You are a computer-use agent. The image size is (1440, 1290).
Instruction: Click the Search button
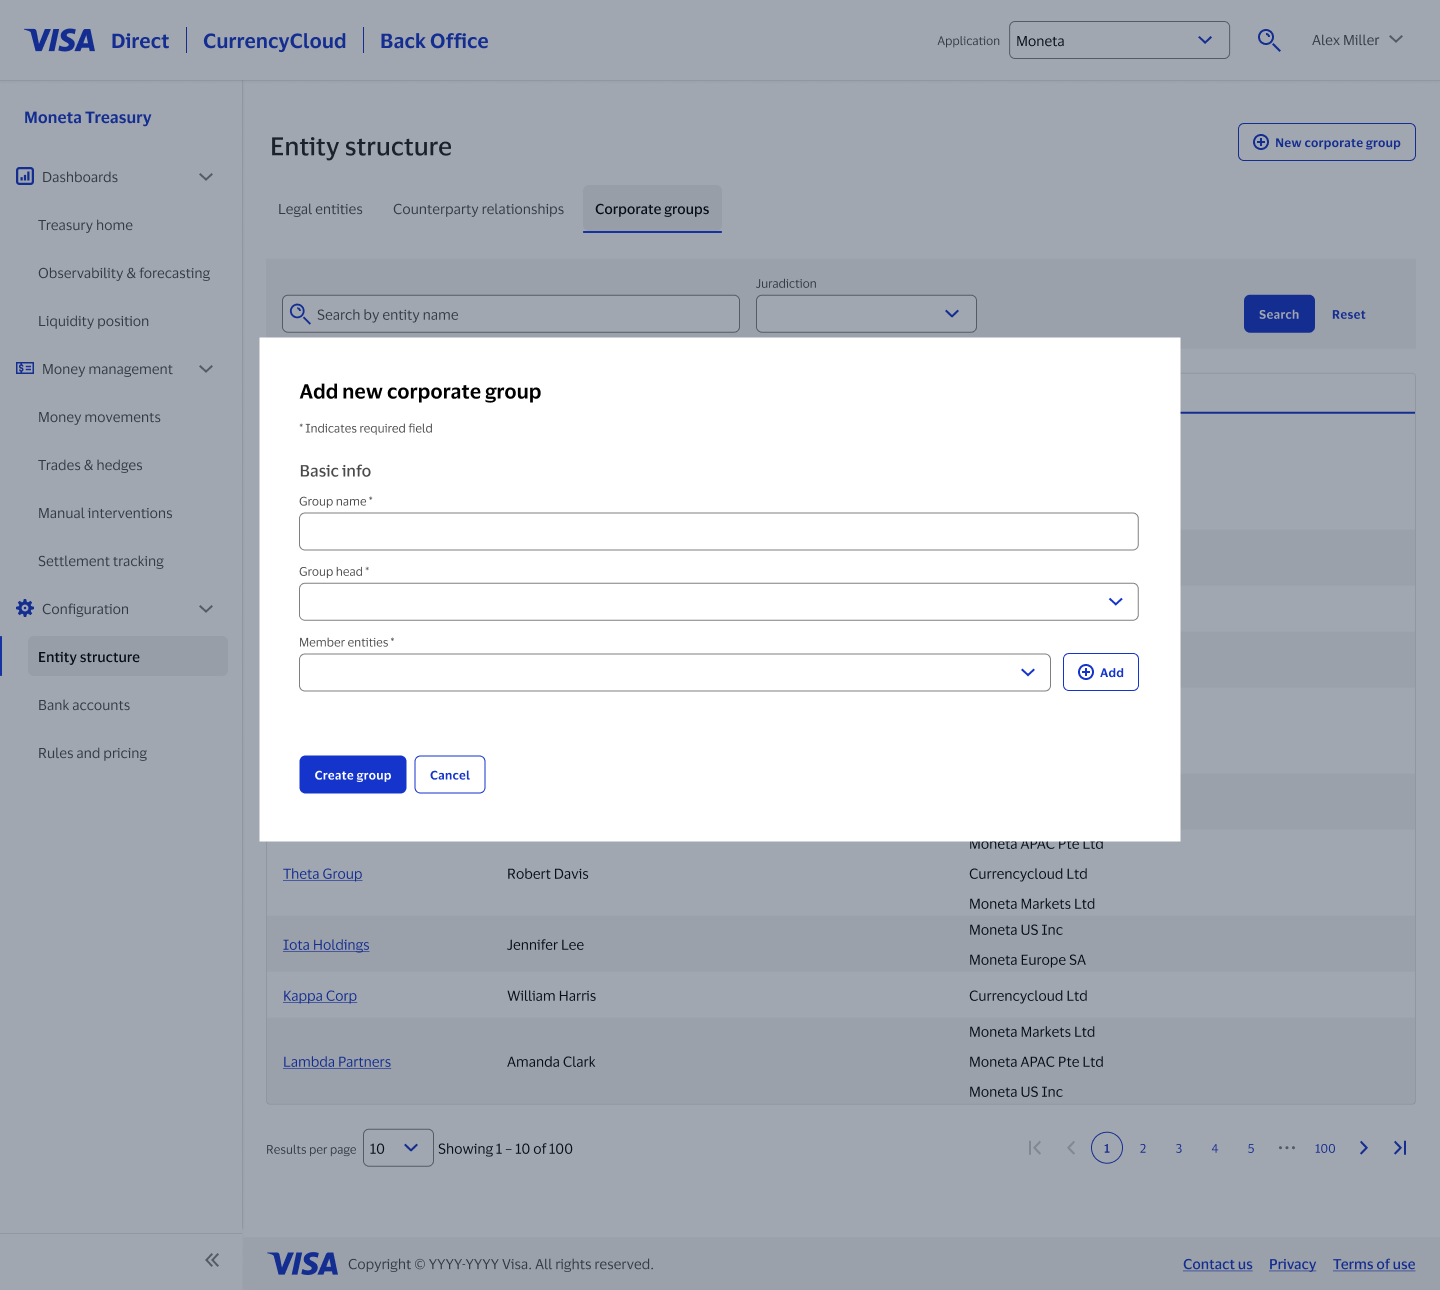(1279, 314)
